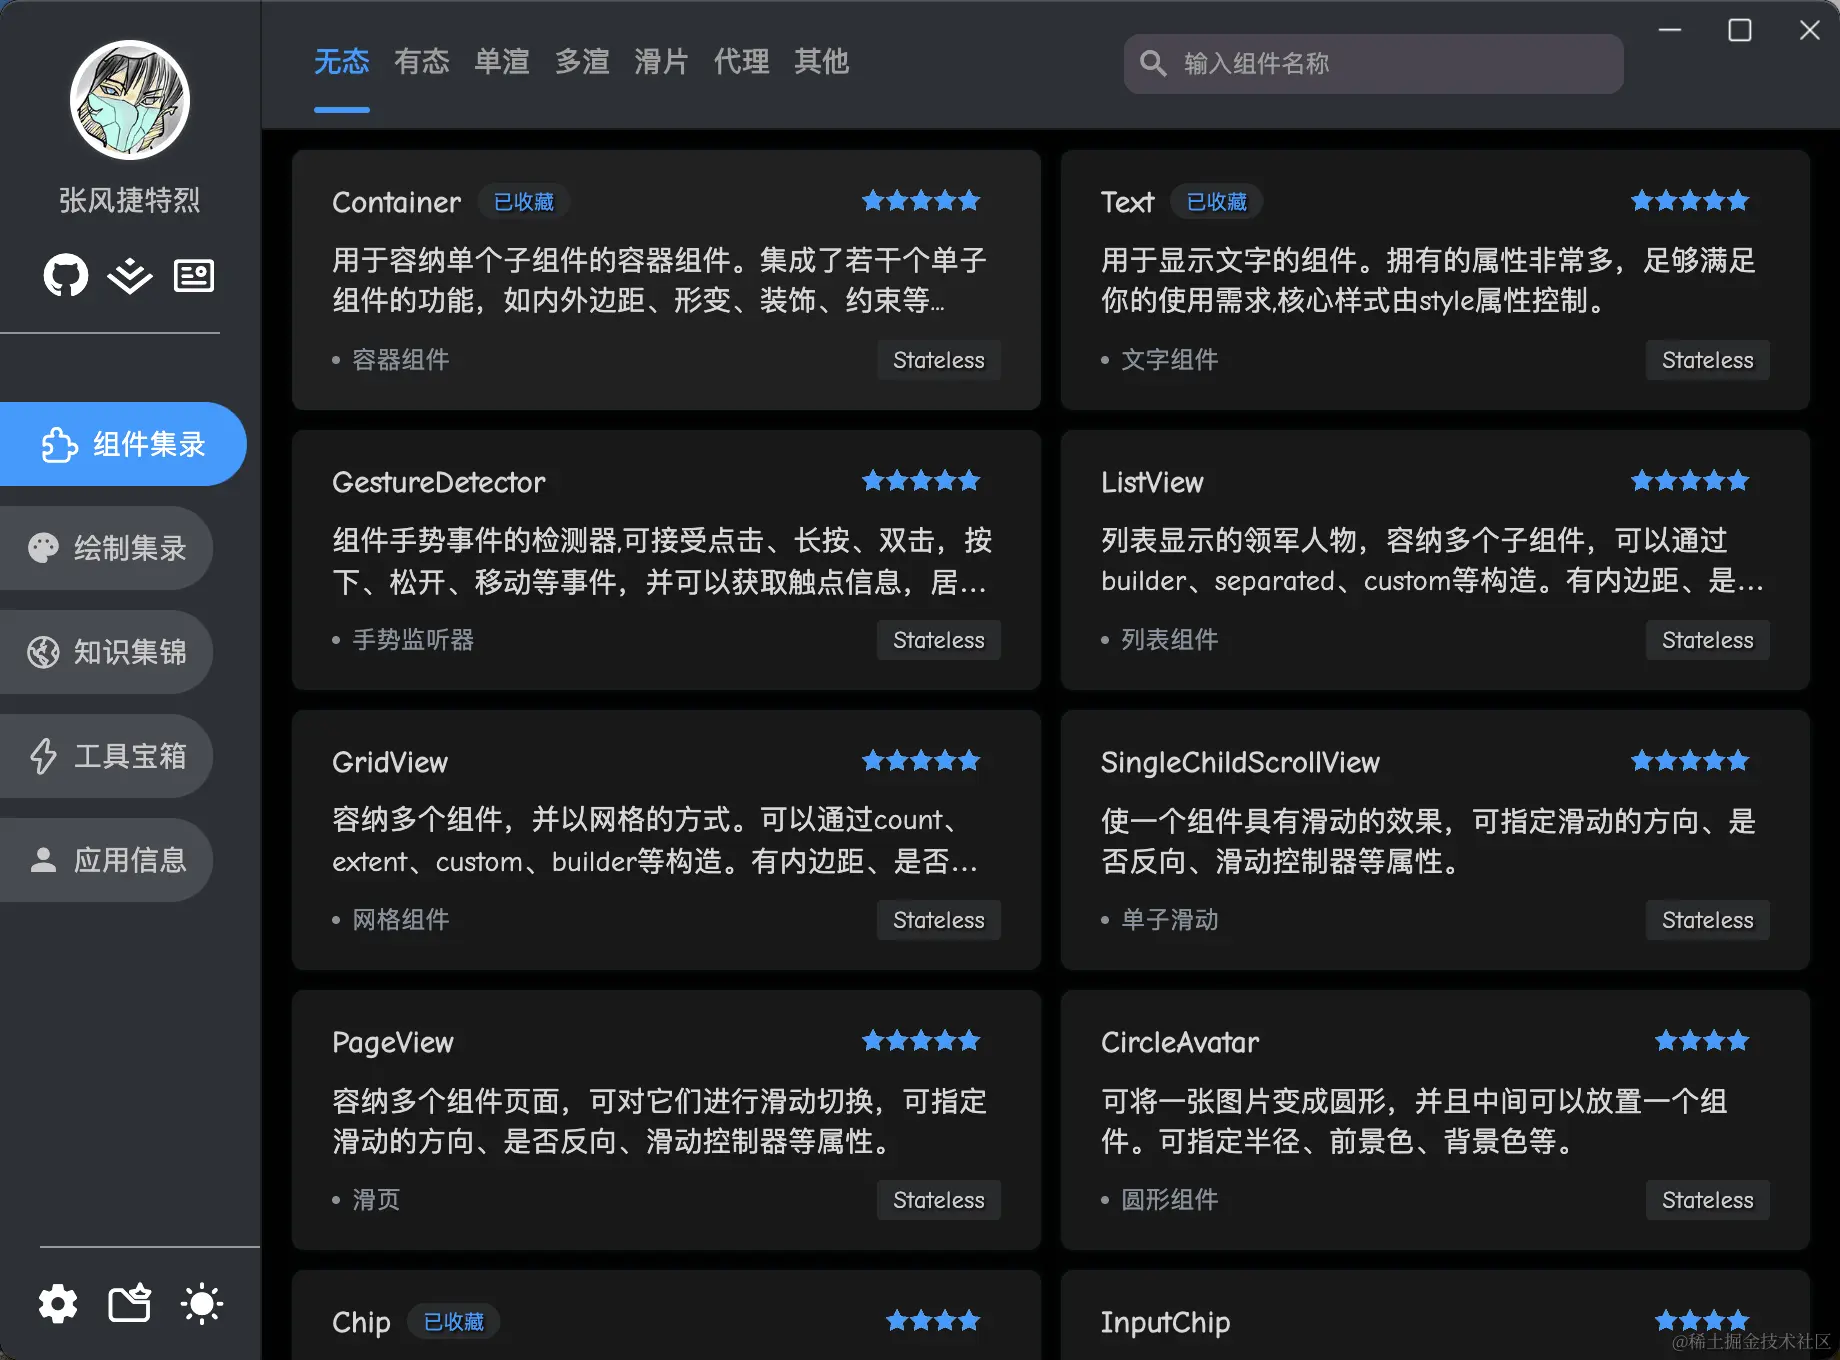Click the Stateless tag on PageView card
Image resolution: width=1840 pixels, height=1360 pixels.
[939, 1200]
